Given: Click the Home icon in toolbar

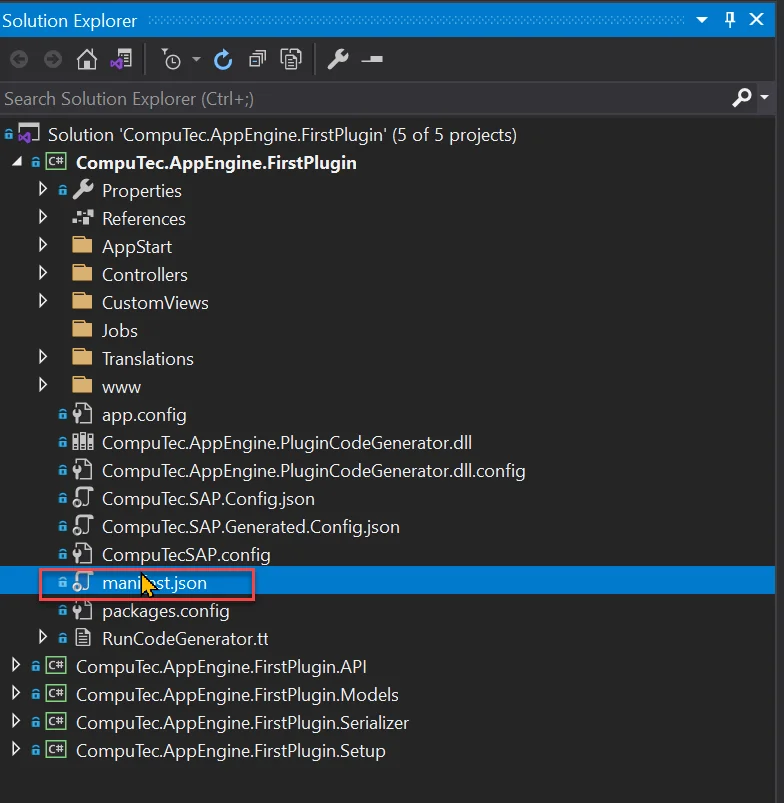Looking at the screenshot, I should pyautogui.click(x=87, y=60).
